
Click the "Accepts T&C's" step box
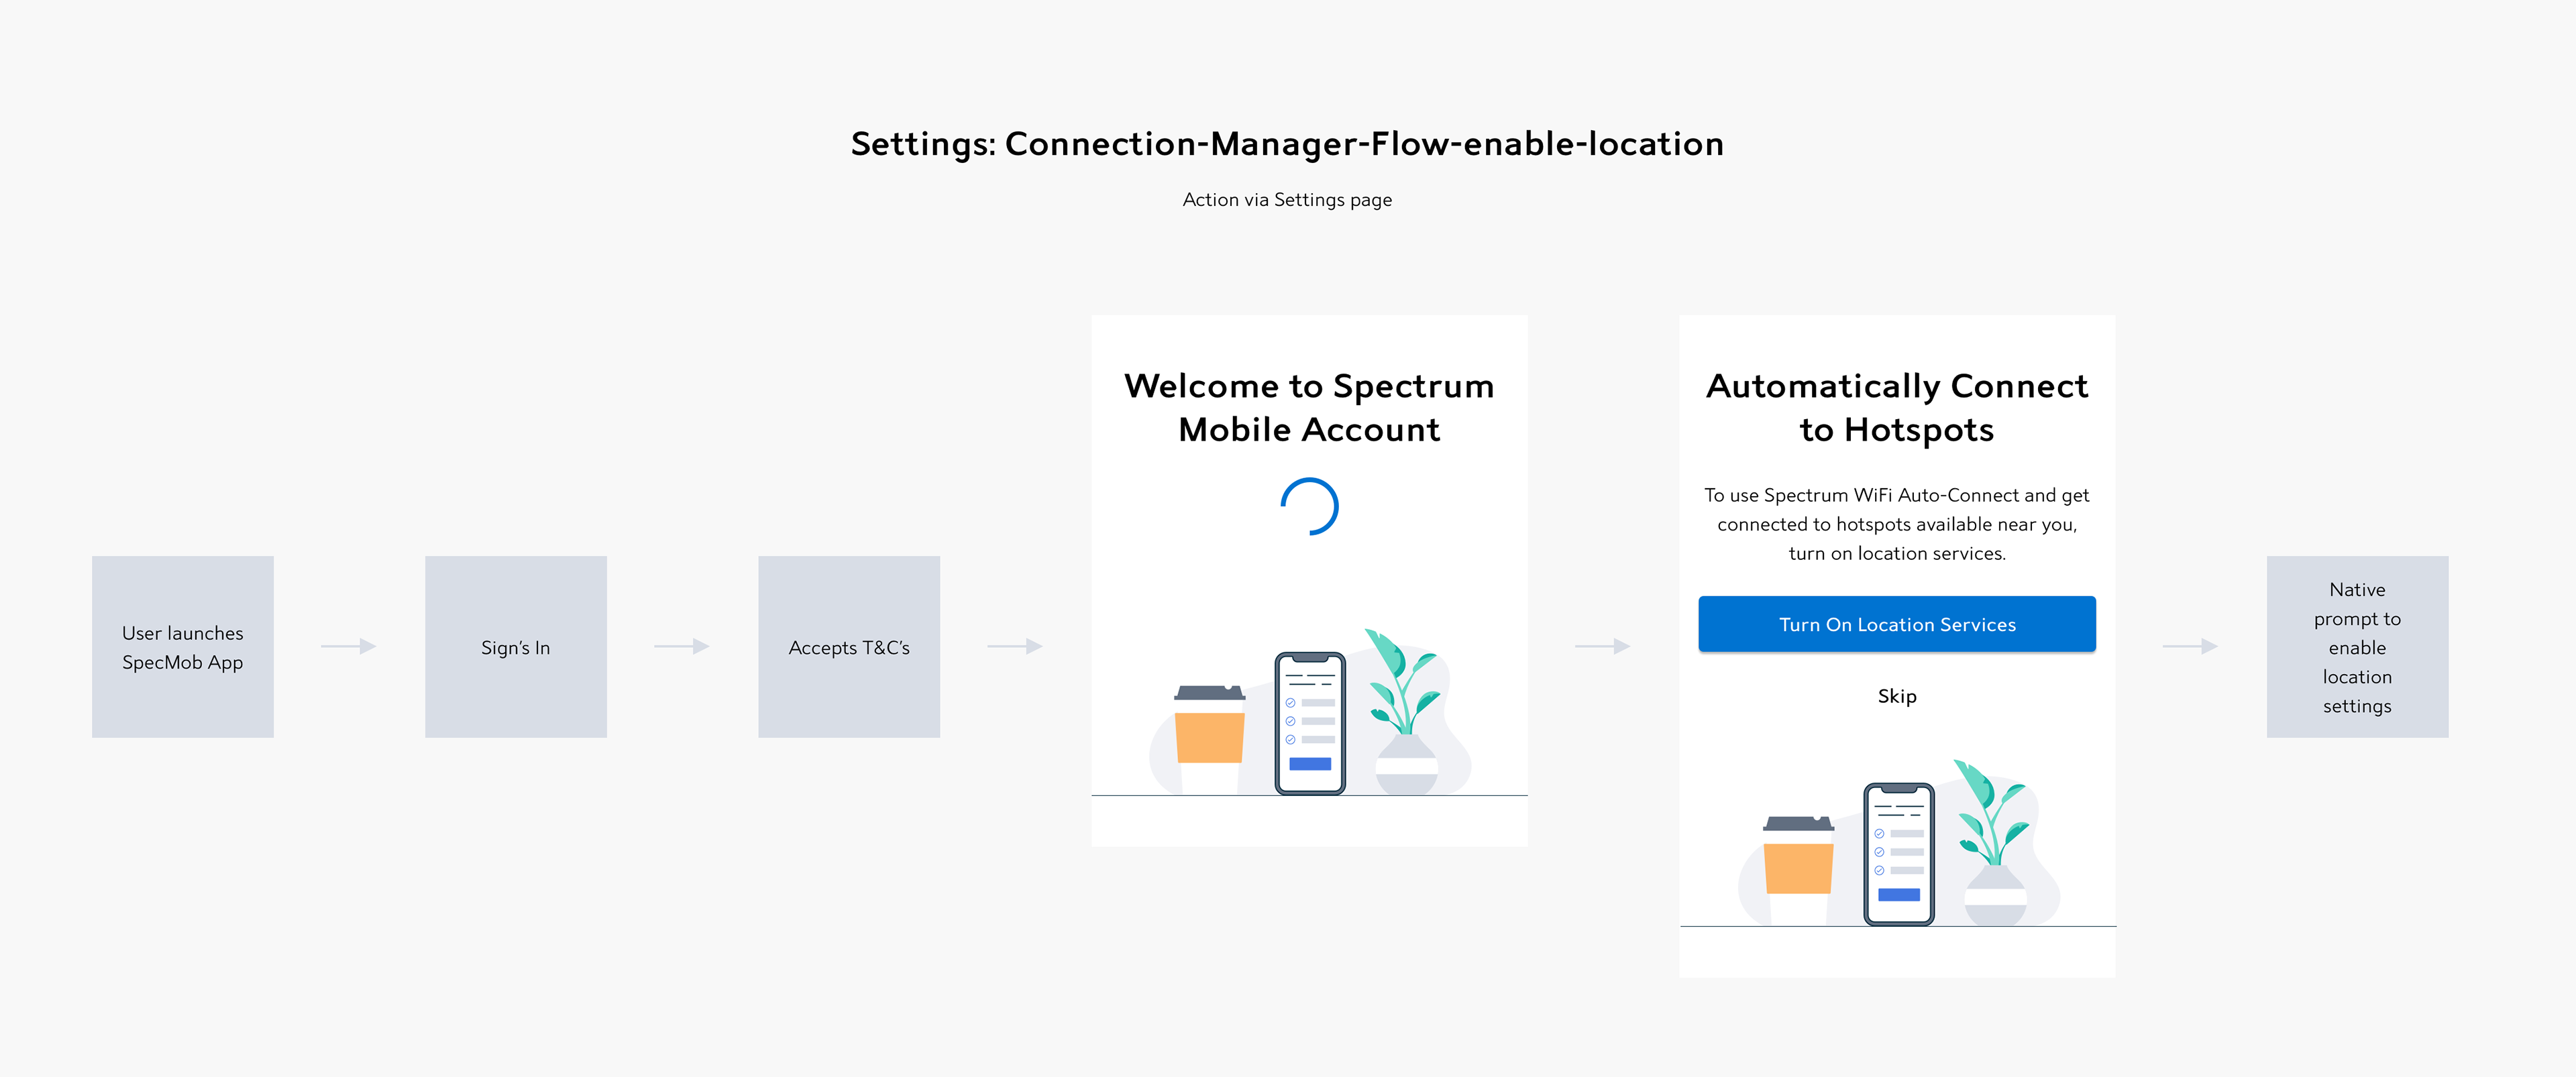pyautogui.click(x=849, y=647)
